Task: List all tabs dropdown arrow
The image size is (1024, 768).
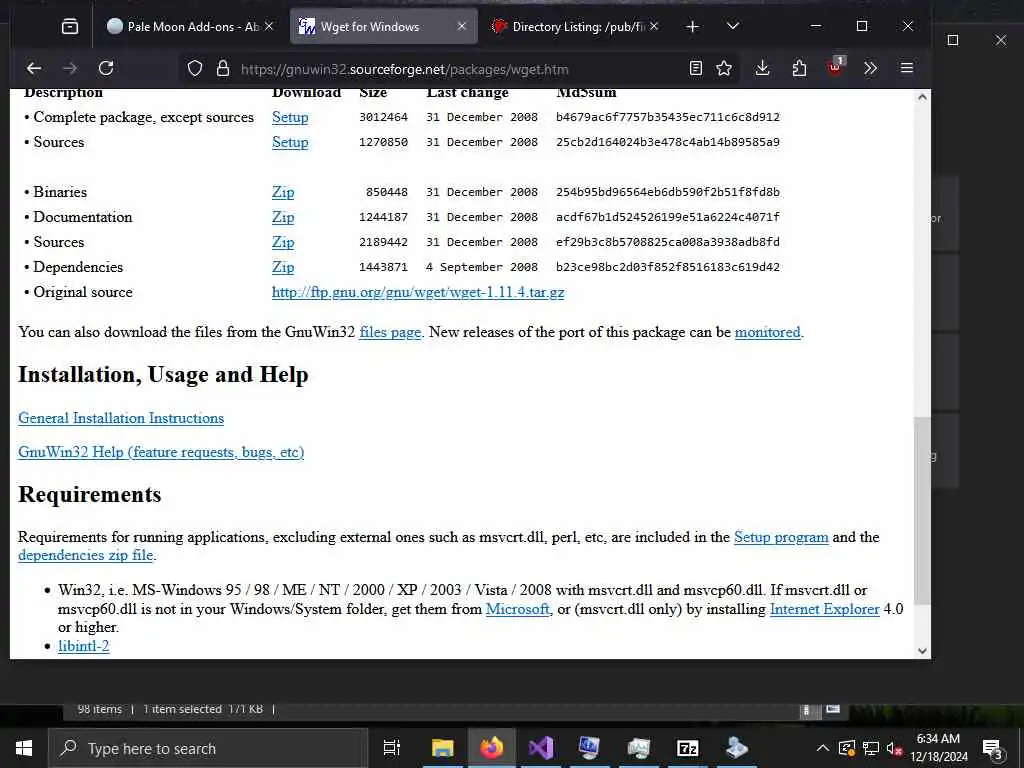Action: pyautogui.click(x=733, y=26)
